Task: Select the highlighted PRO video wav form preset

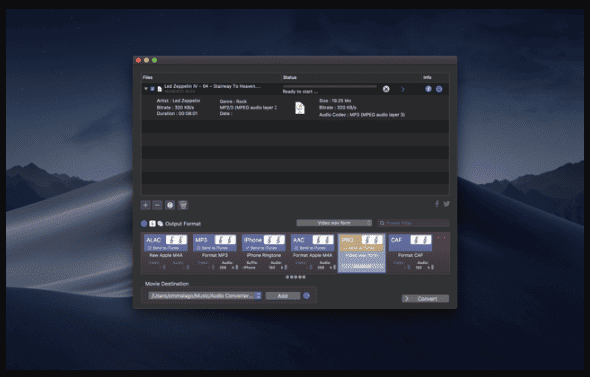Action: tap(362, 253)
